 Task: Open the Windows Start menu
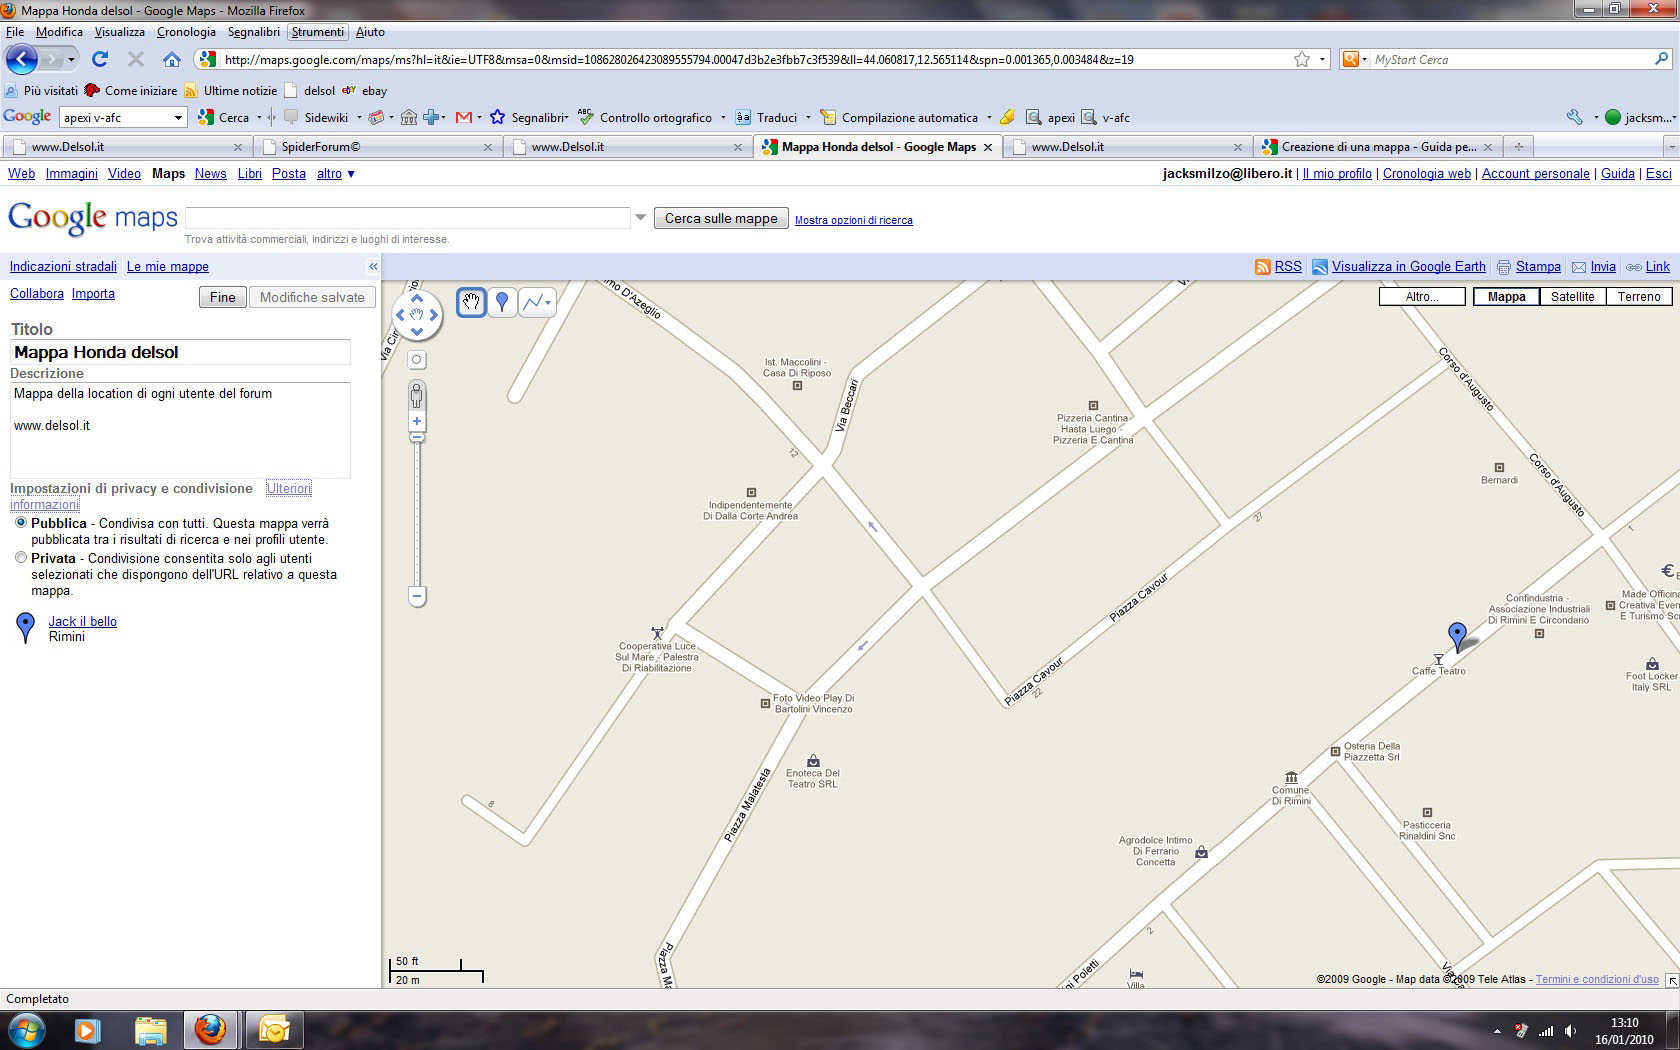pyautogui.click(x=27, y=1029)
